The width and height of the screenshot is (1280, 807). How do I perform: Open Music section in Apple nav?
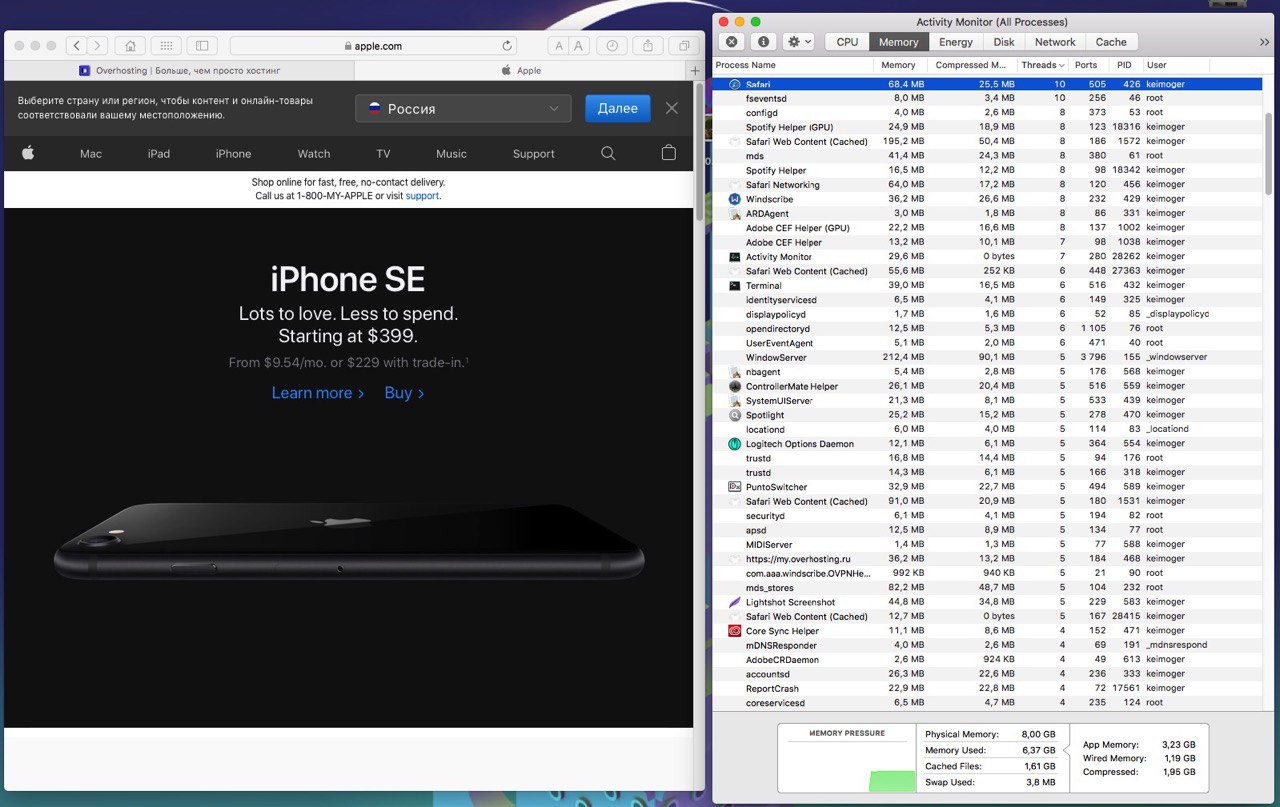coord(451,154)
